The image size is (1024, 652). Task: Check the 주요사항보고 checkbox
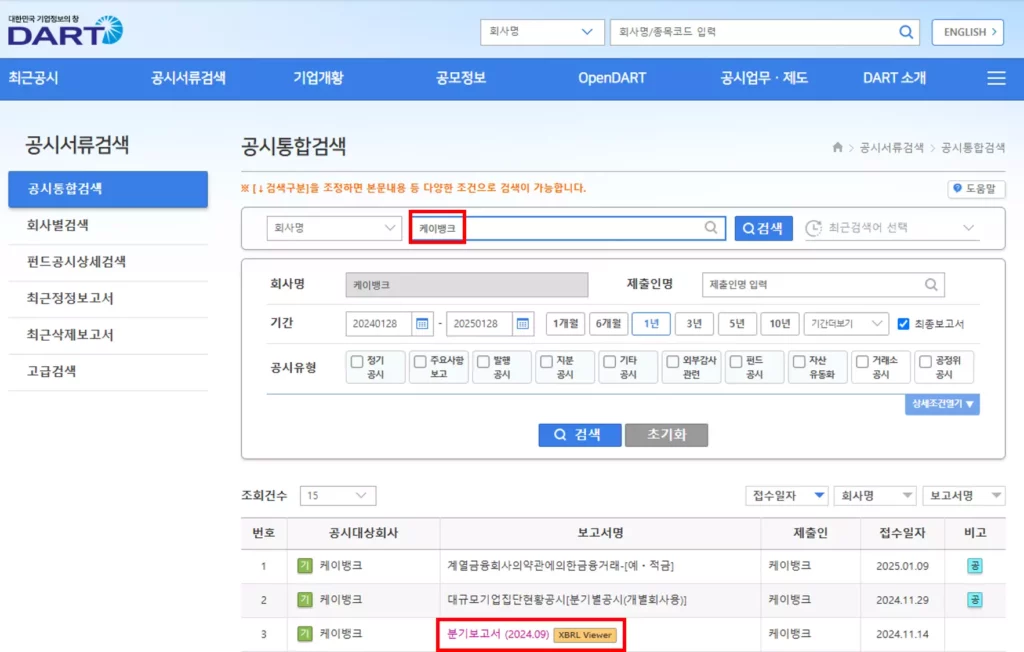420,361
